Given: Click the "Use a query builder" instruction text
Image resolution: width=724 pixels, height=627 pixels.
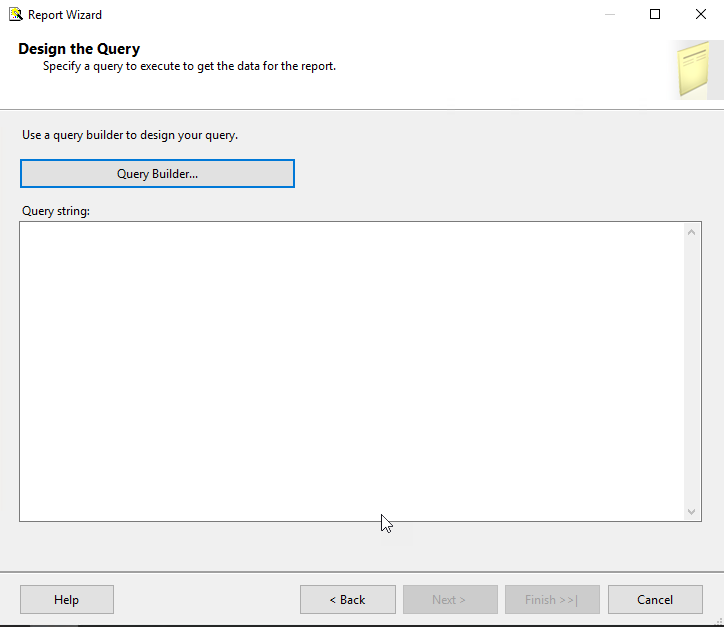Looking at the screenshot, I should (130, 134).
